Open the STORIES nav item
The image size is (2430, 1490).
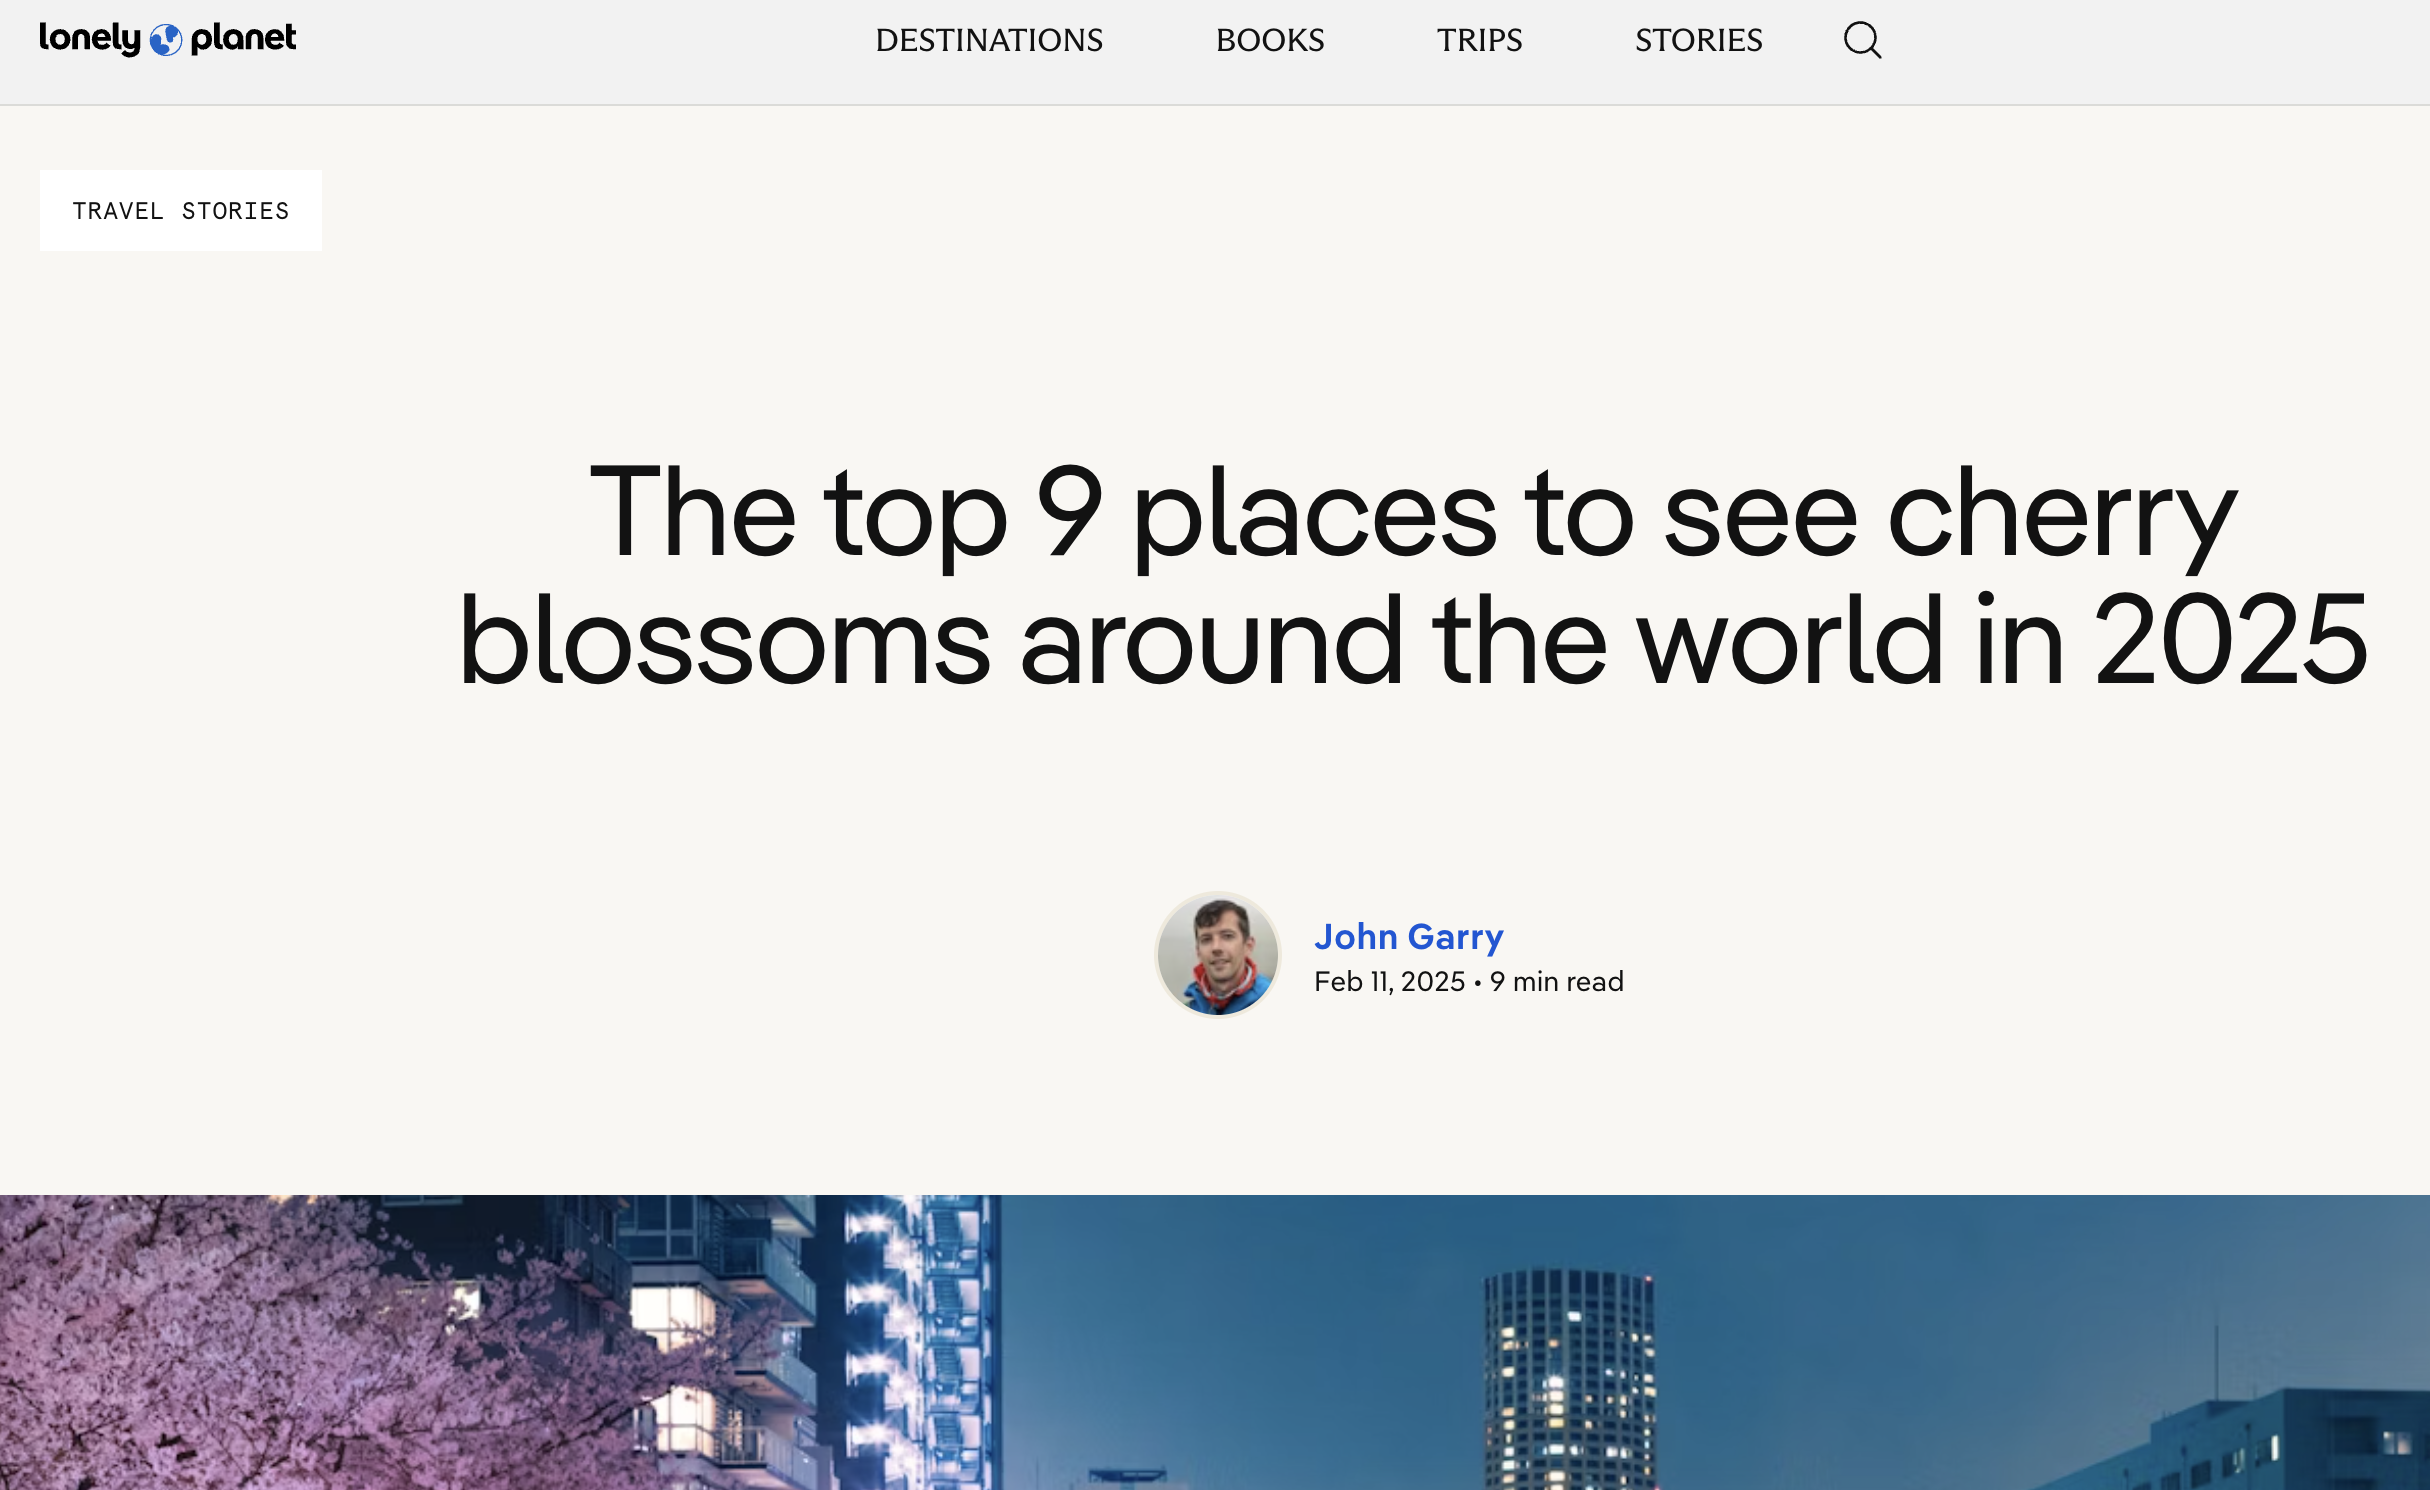pyautogui.click(x=1698, y=41)
